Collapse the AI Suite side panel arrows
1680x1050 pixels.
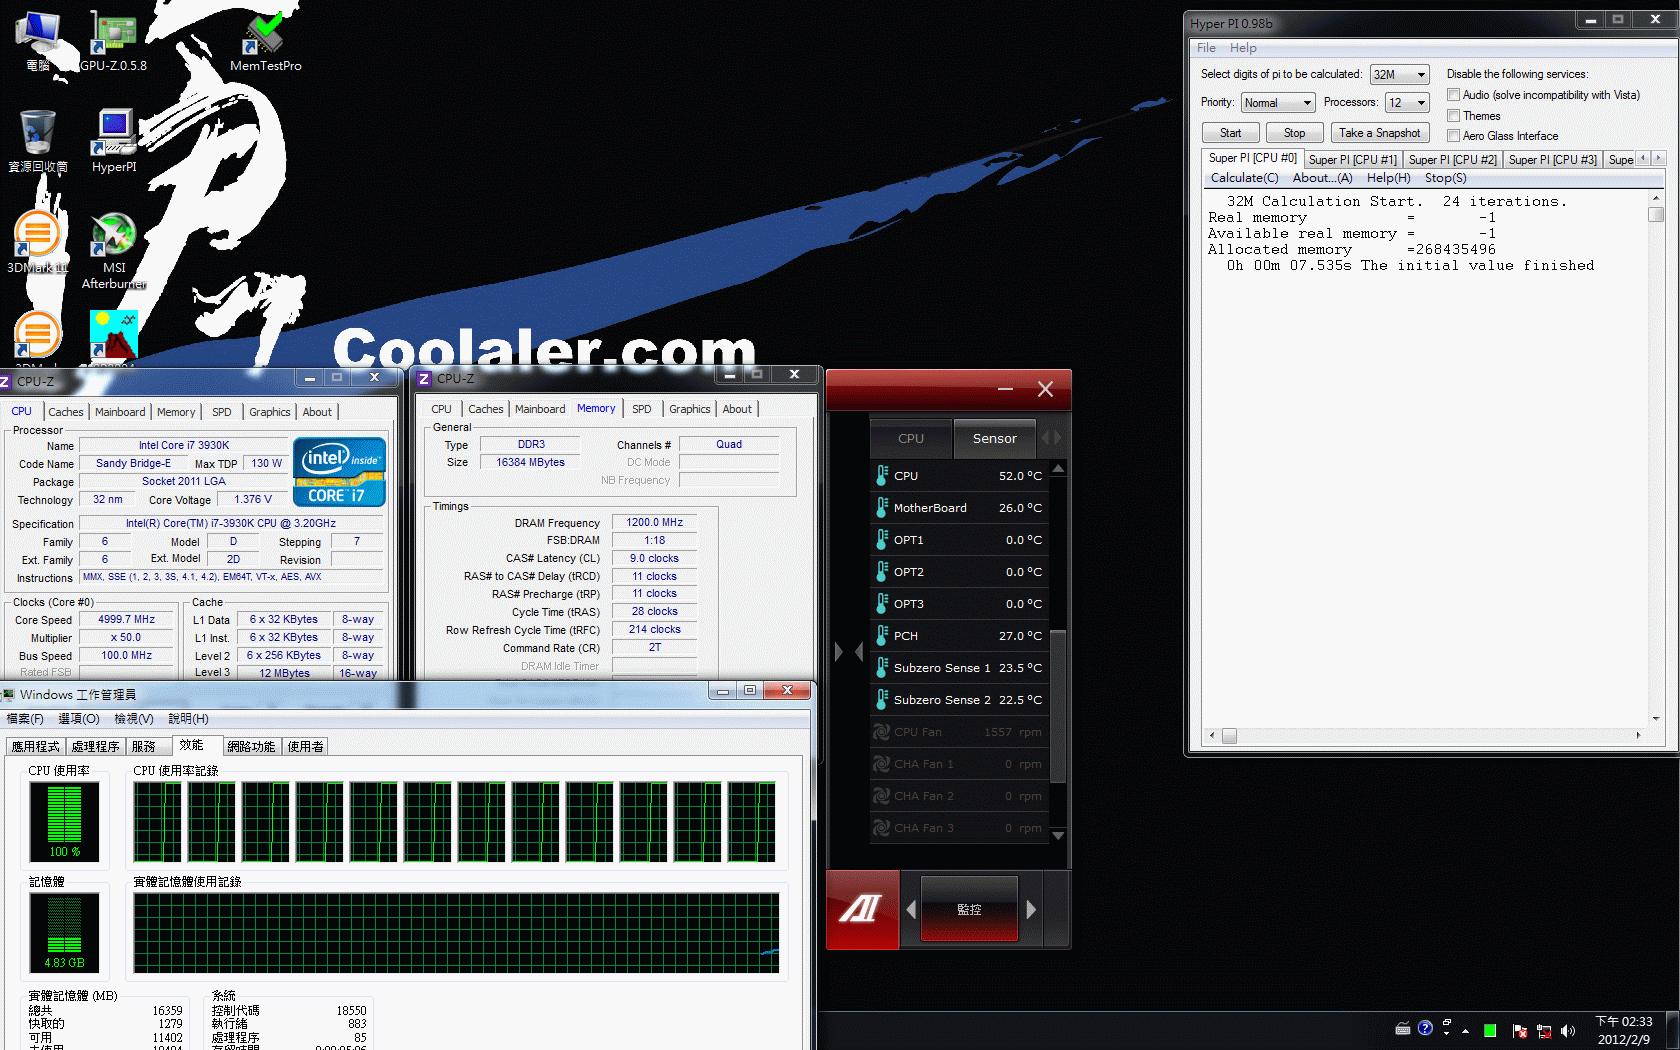pos(849,652)
